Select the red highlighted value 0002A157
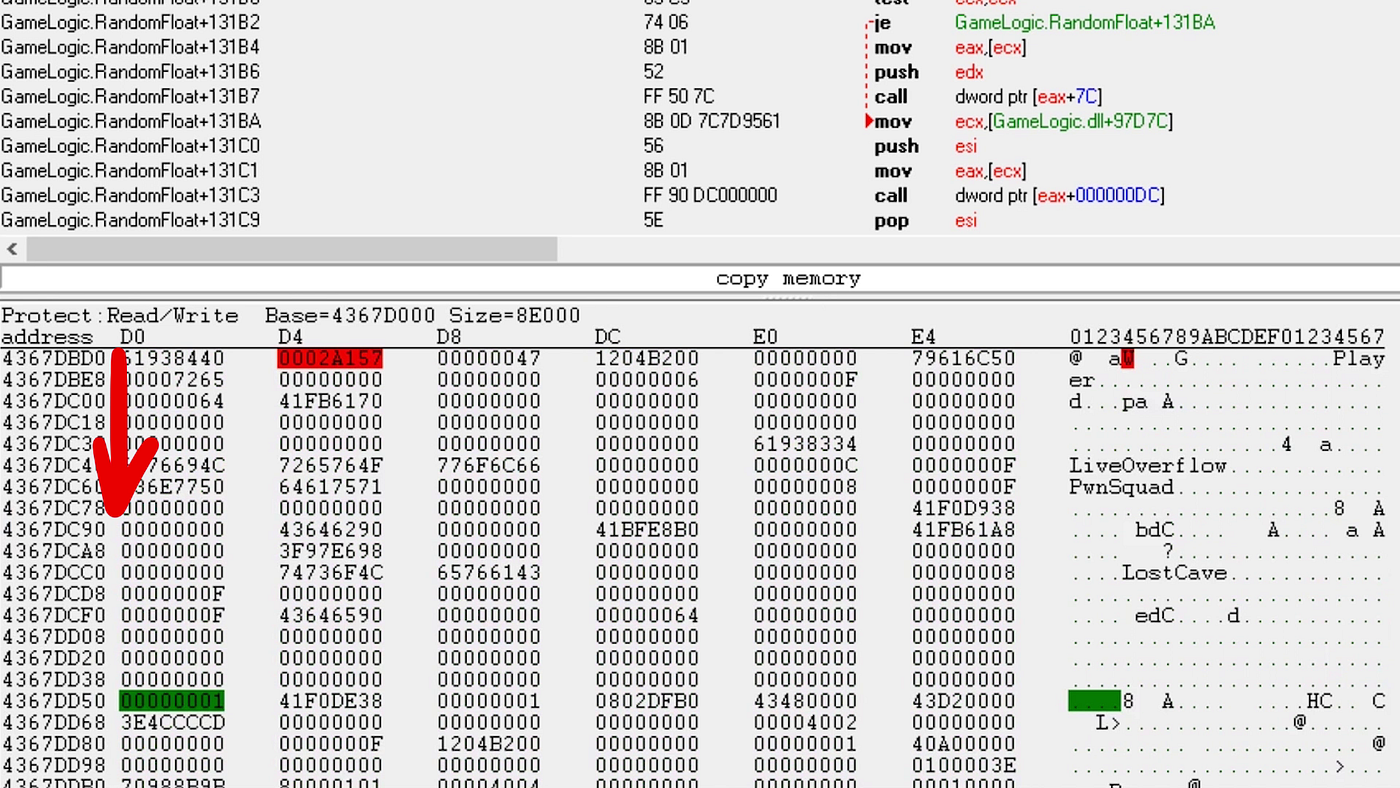Viewport: 1400px width, 788px height. point(330,359)
